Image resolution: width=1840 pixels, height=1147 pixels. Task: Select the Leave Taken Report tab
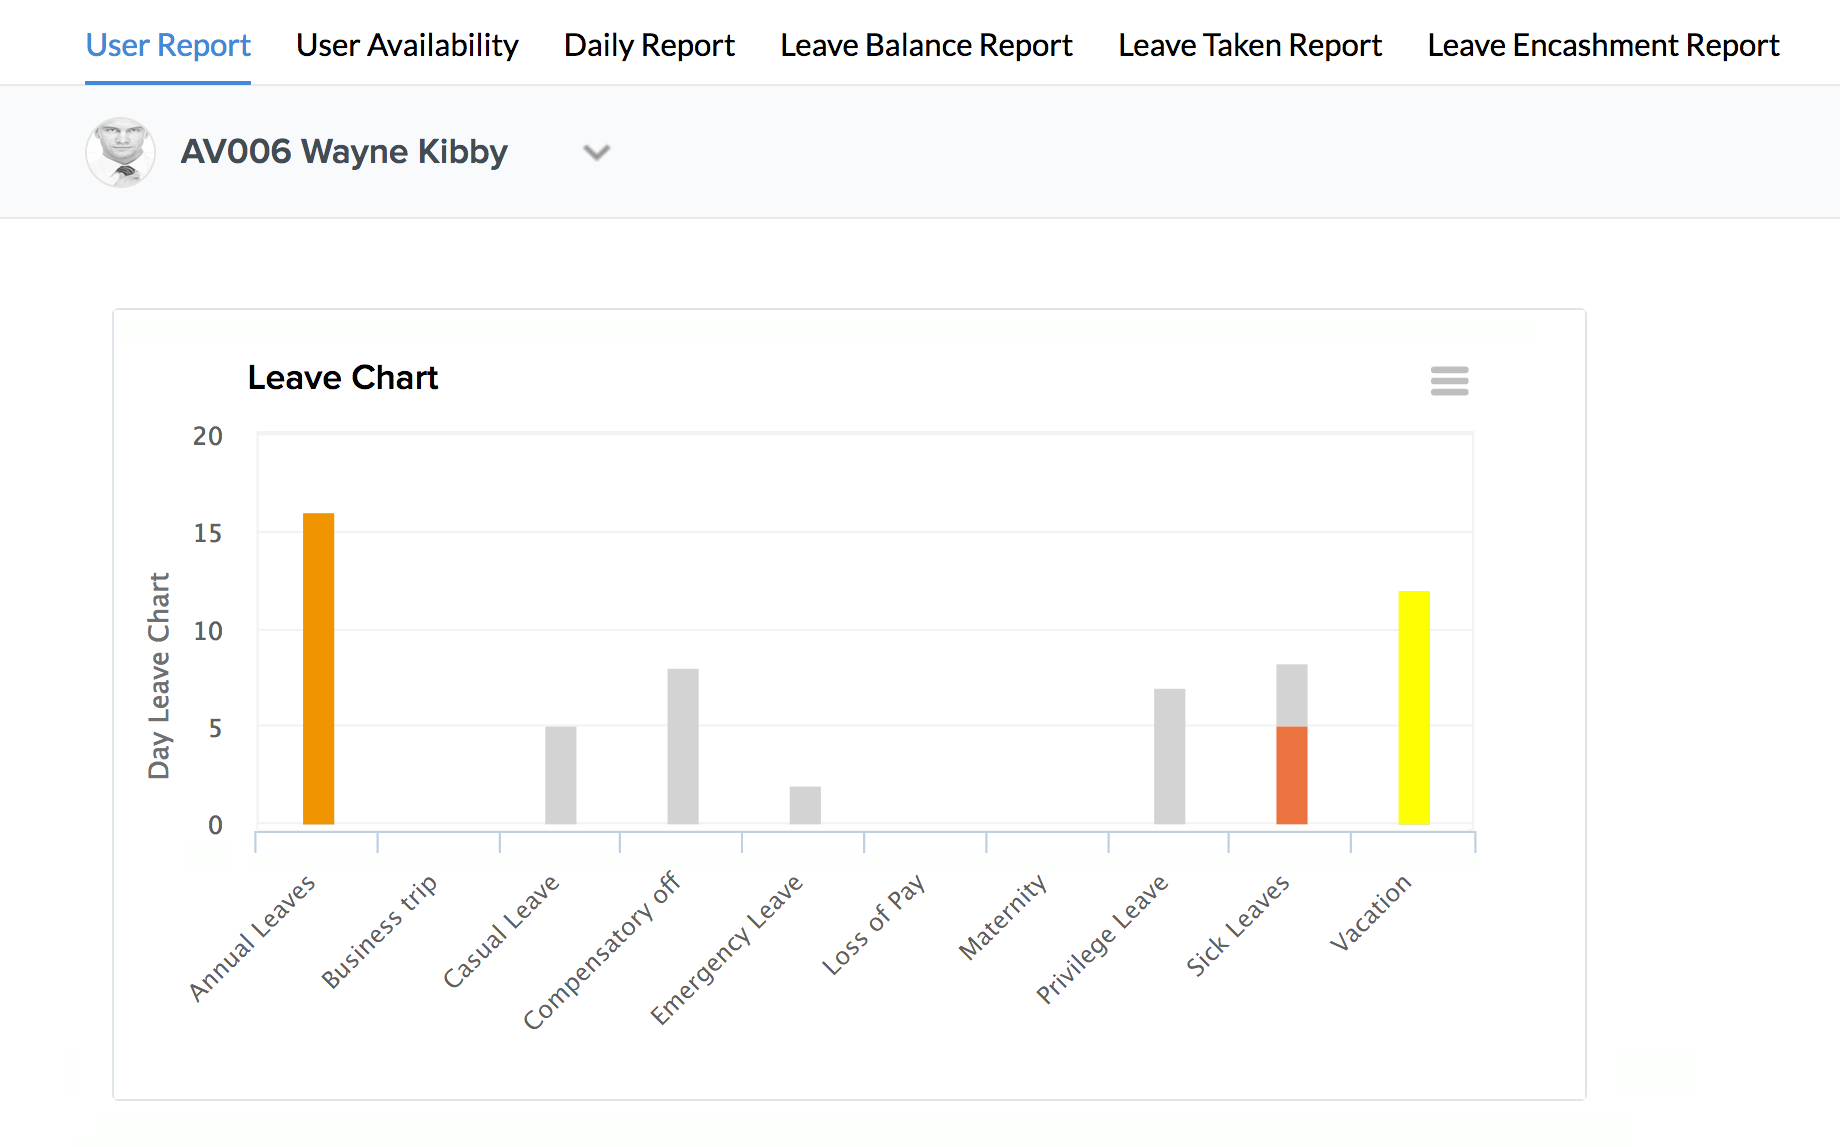pos(1249,46)
